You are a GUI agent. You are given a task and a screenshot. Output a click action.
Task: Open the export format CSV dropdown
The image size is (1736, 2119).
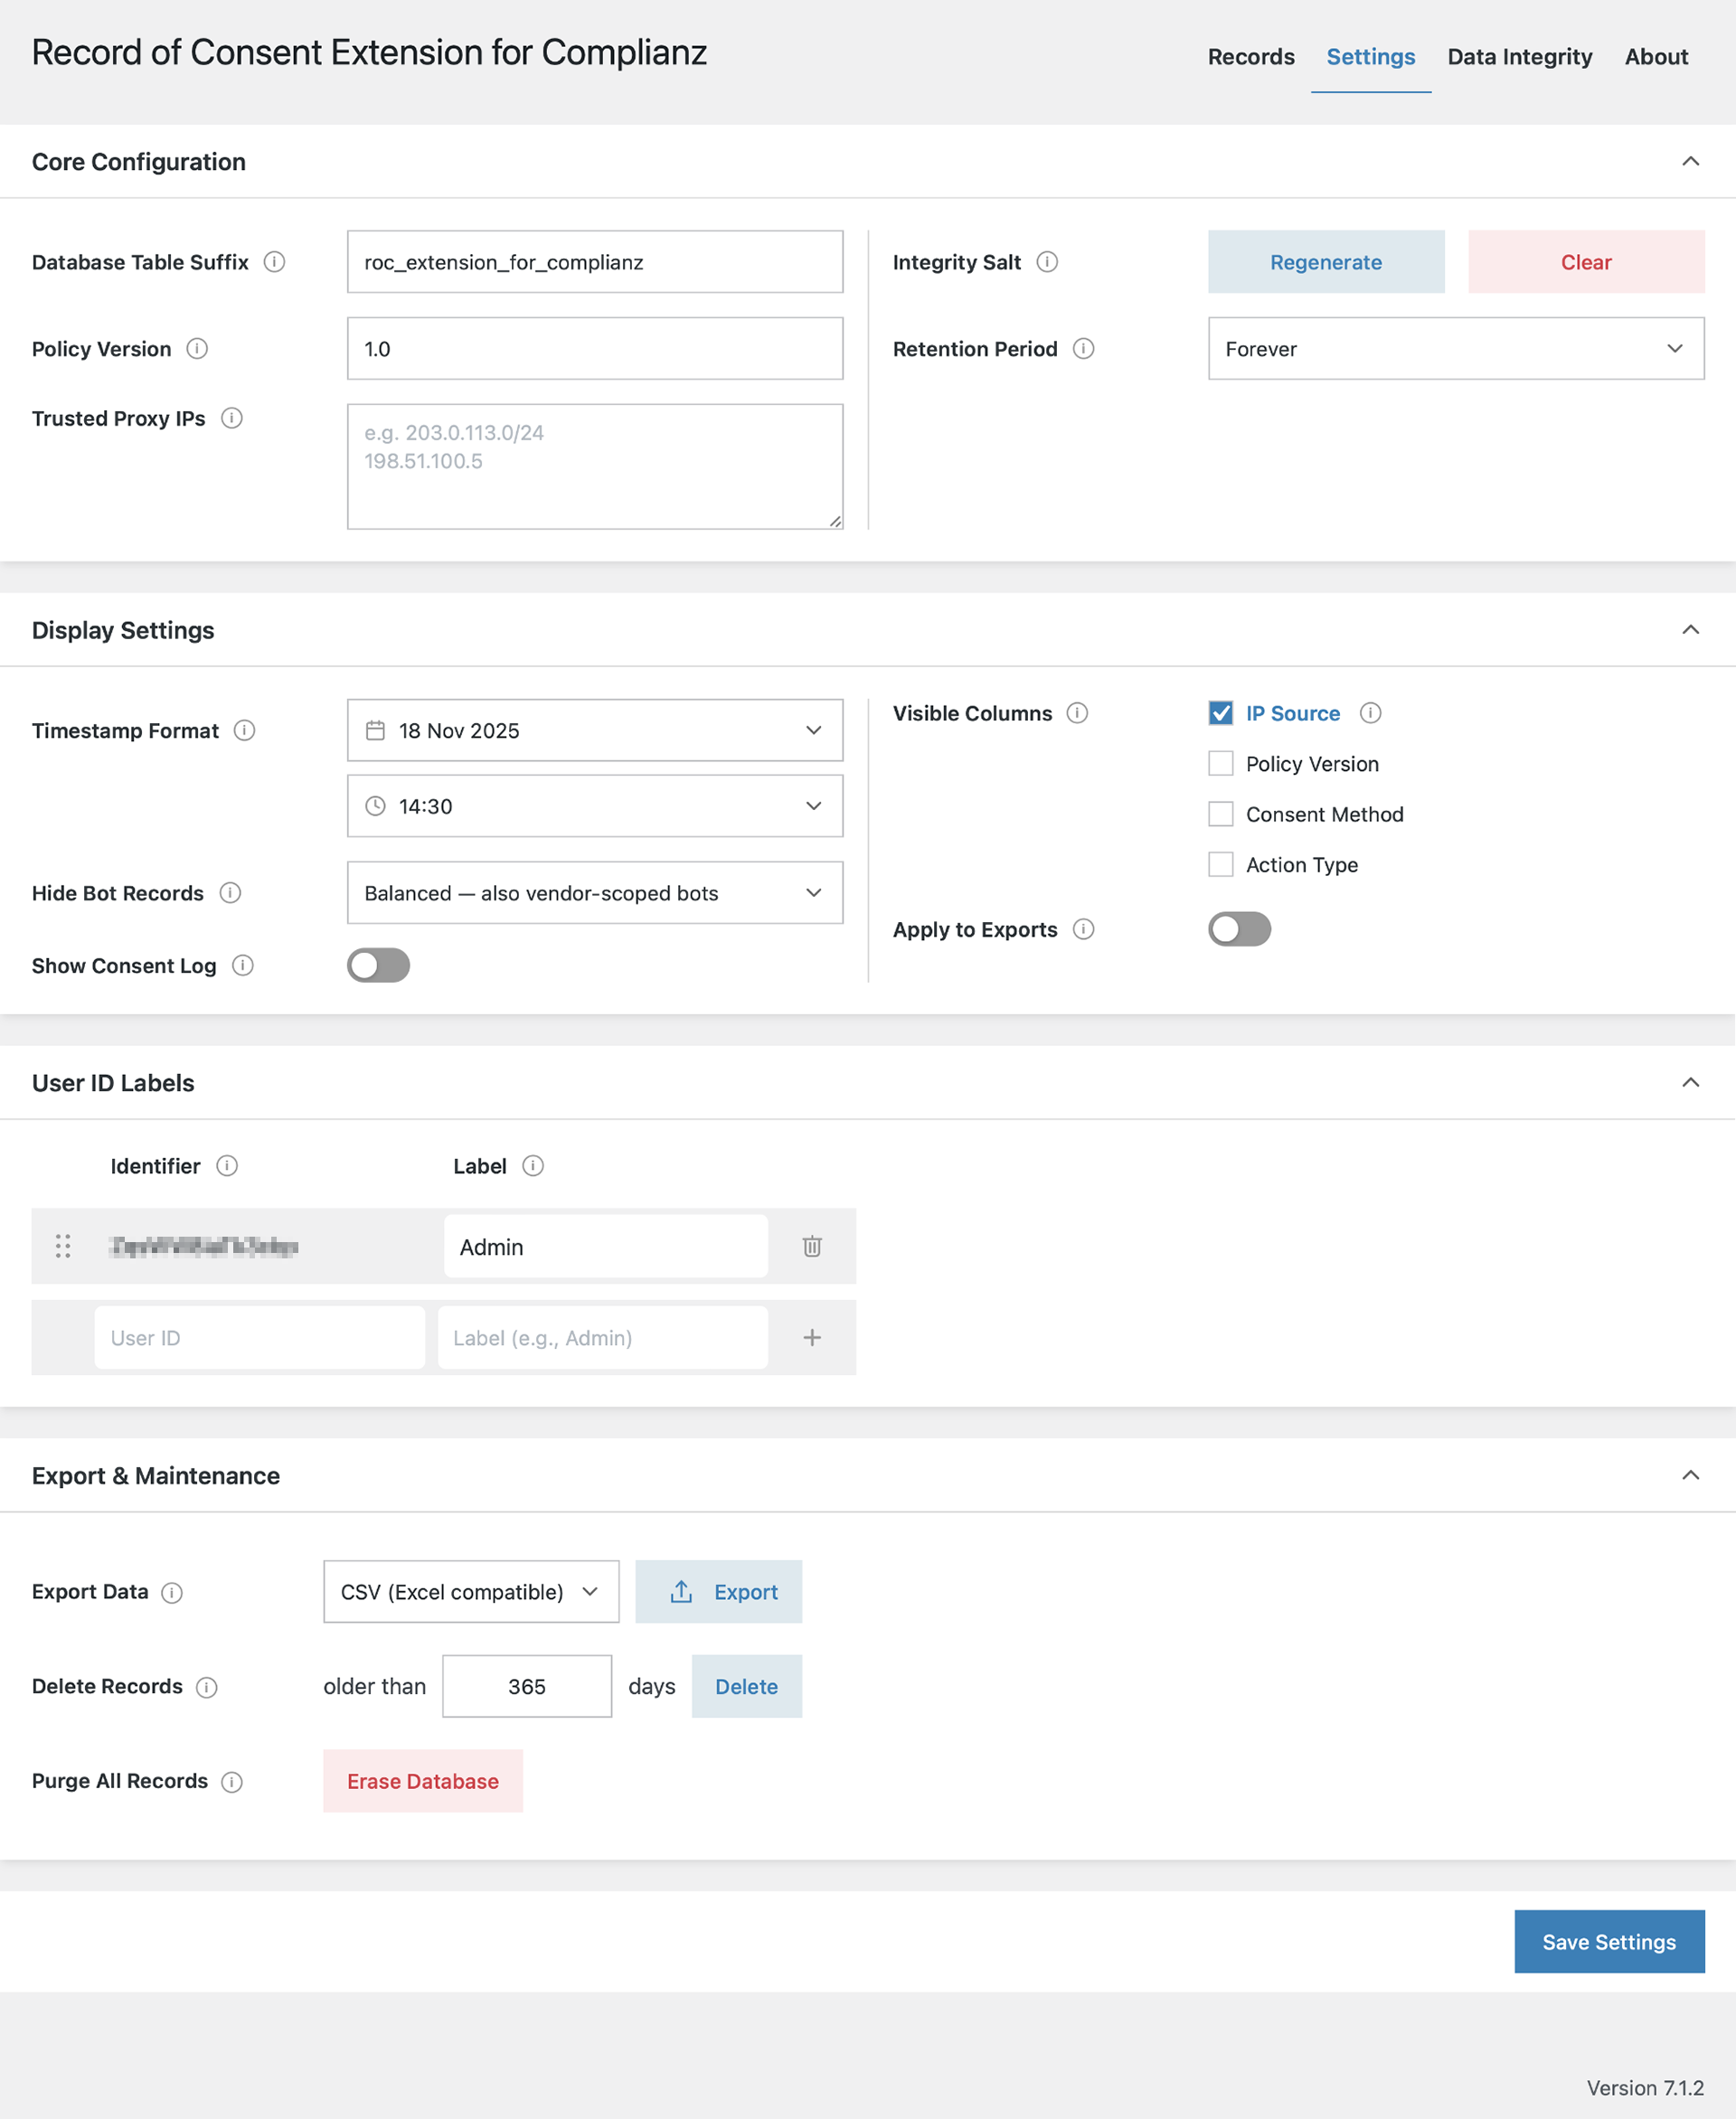tap(471, 1592)
